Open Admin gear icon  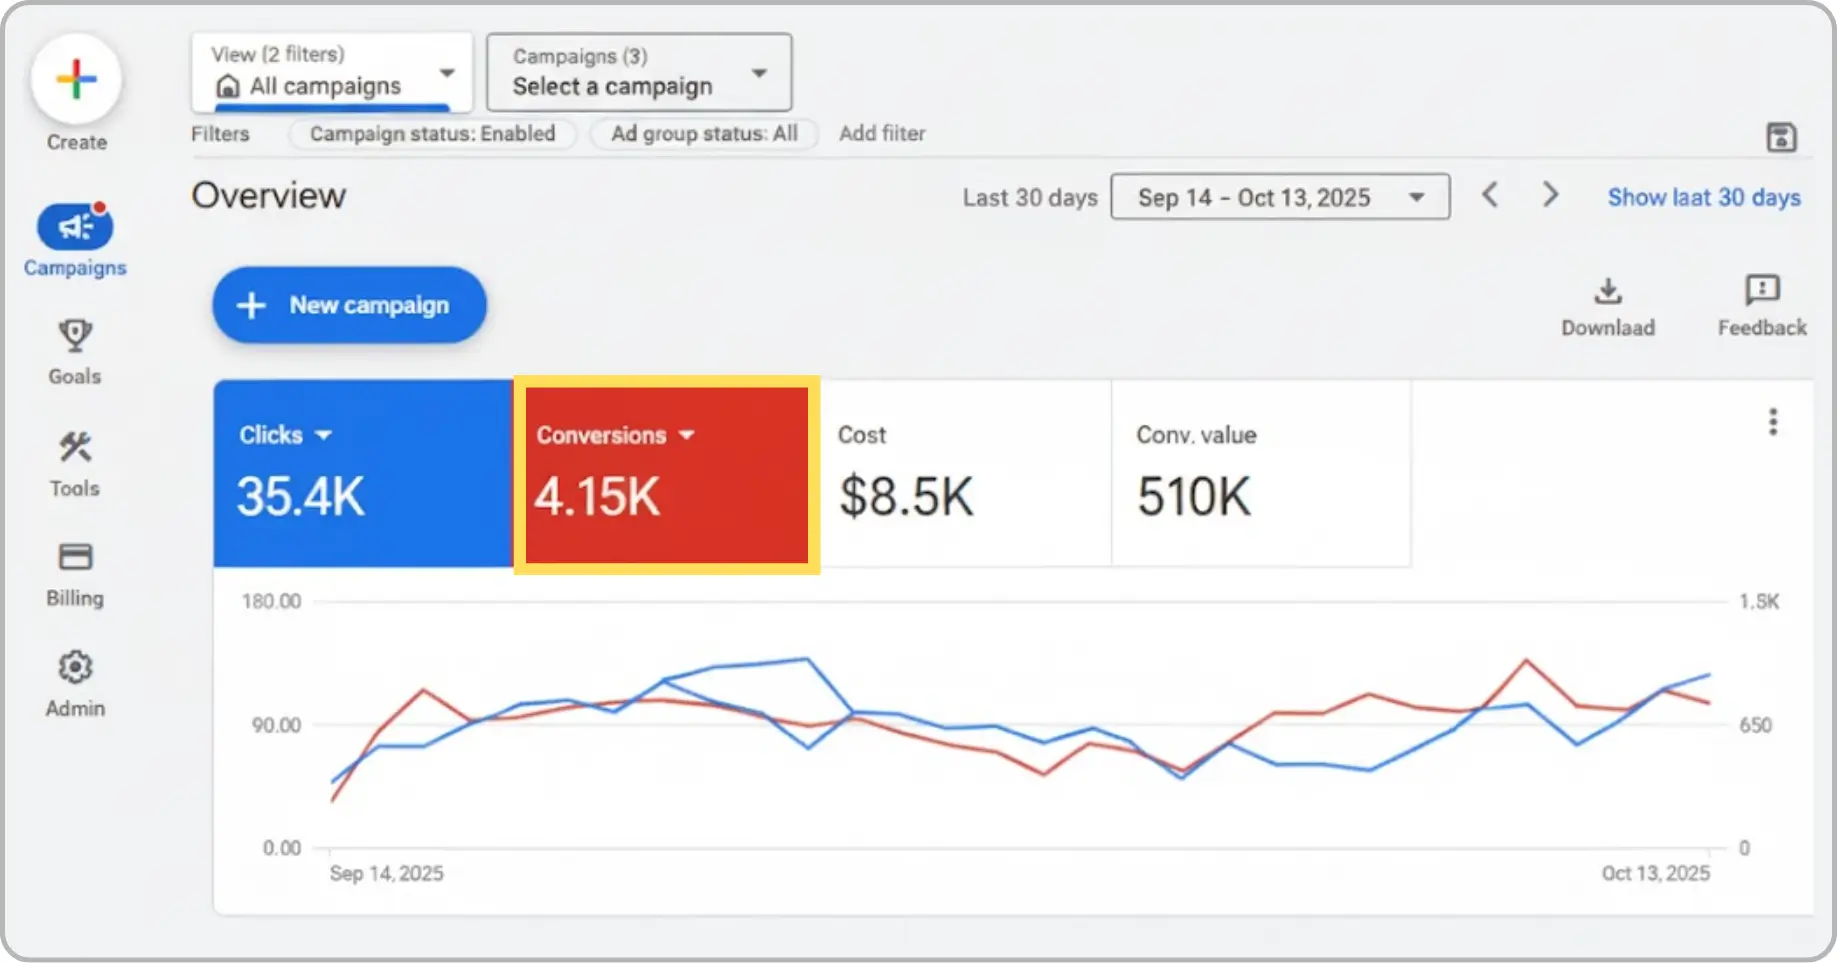75,667
